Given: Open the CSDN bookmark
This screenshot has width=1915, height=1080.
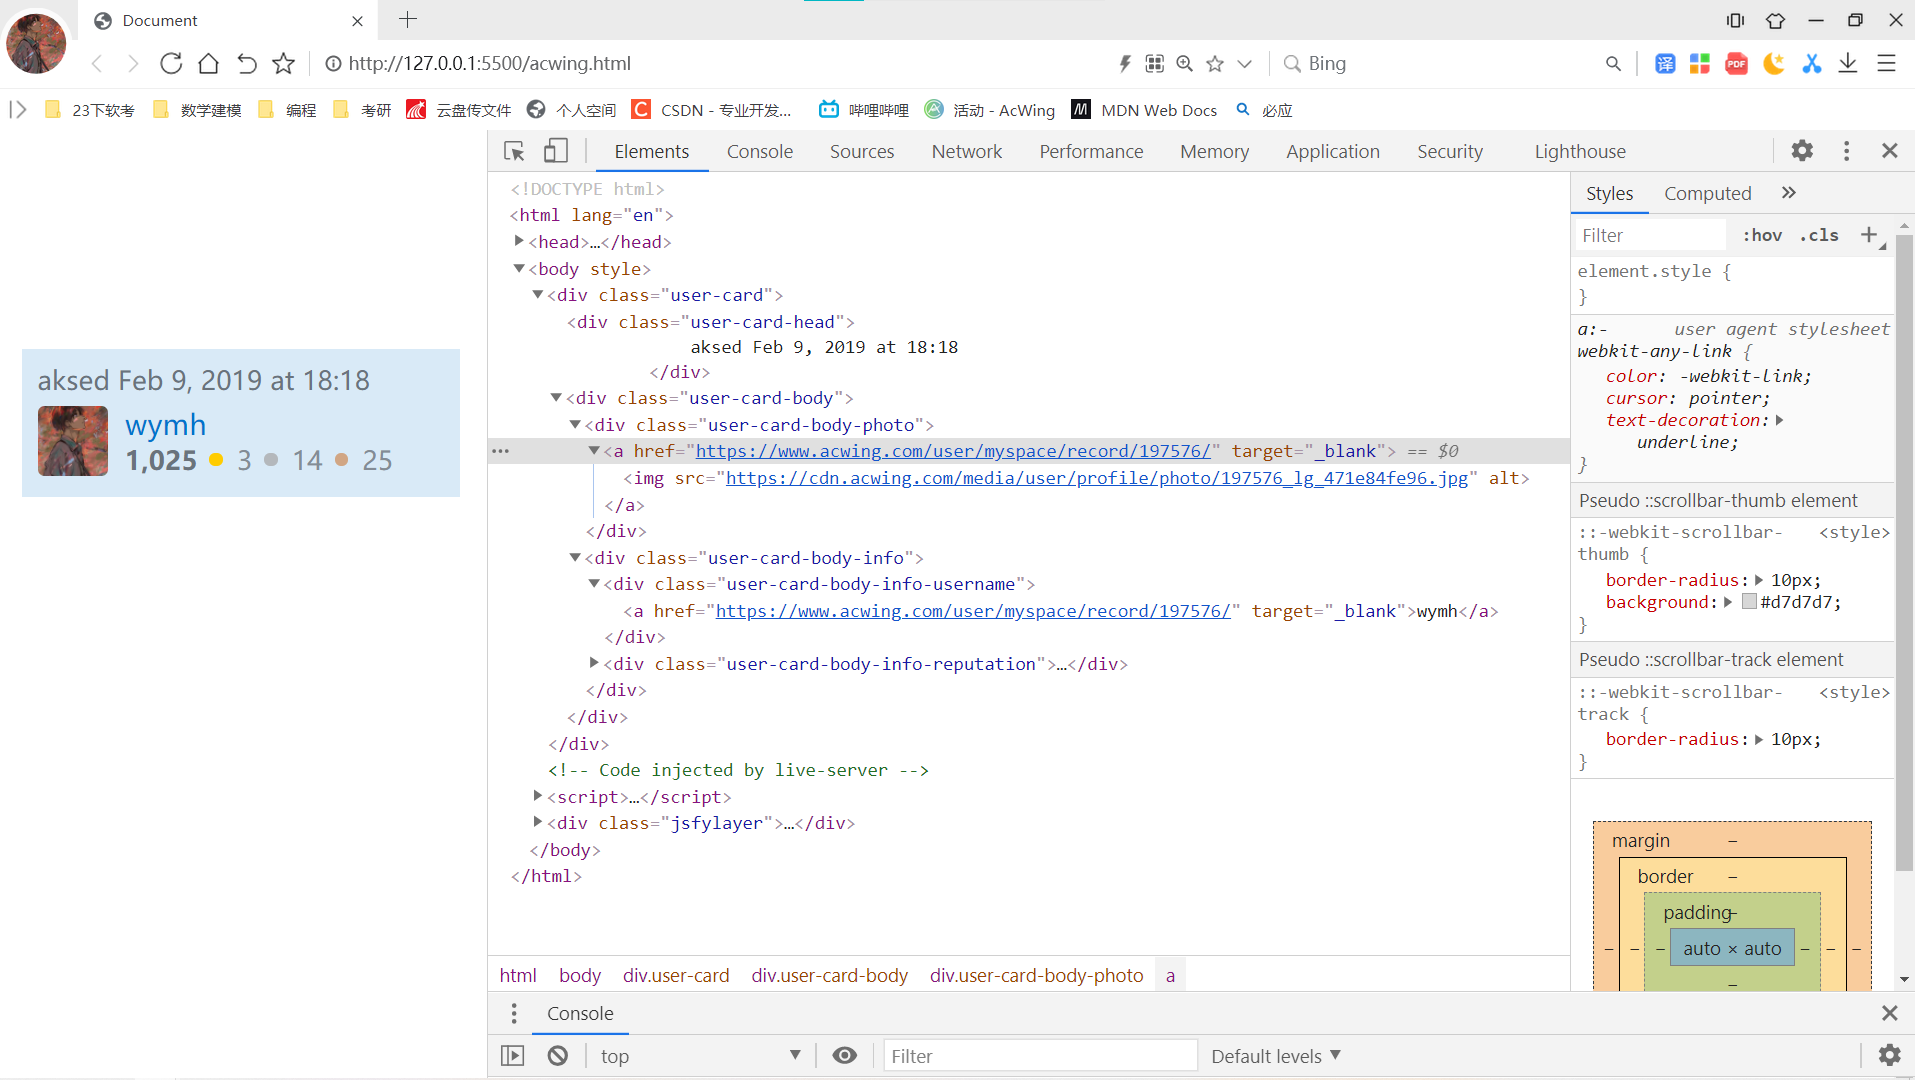Looking at the screenshot, I should pos(711,110).
